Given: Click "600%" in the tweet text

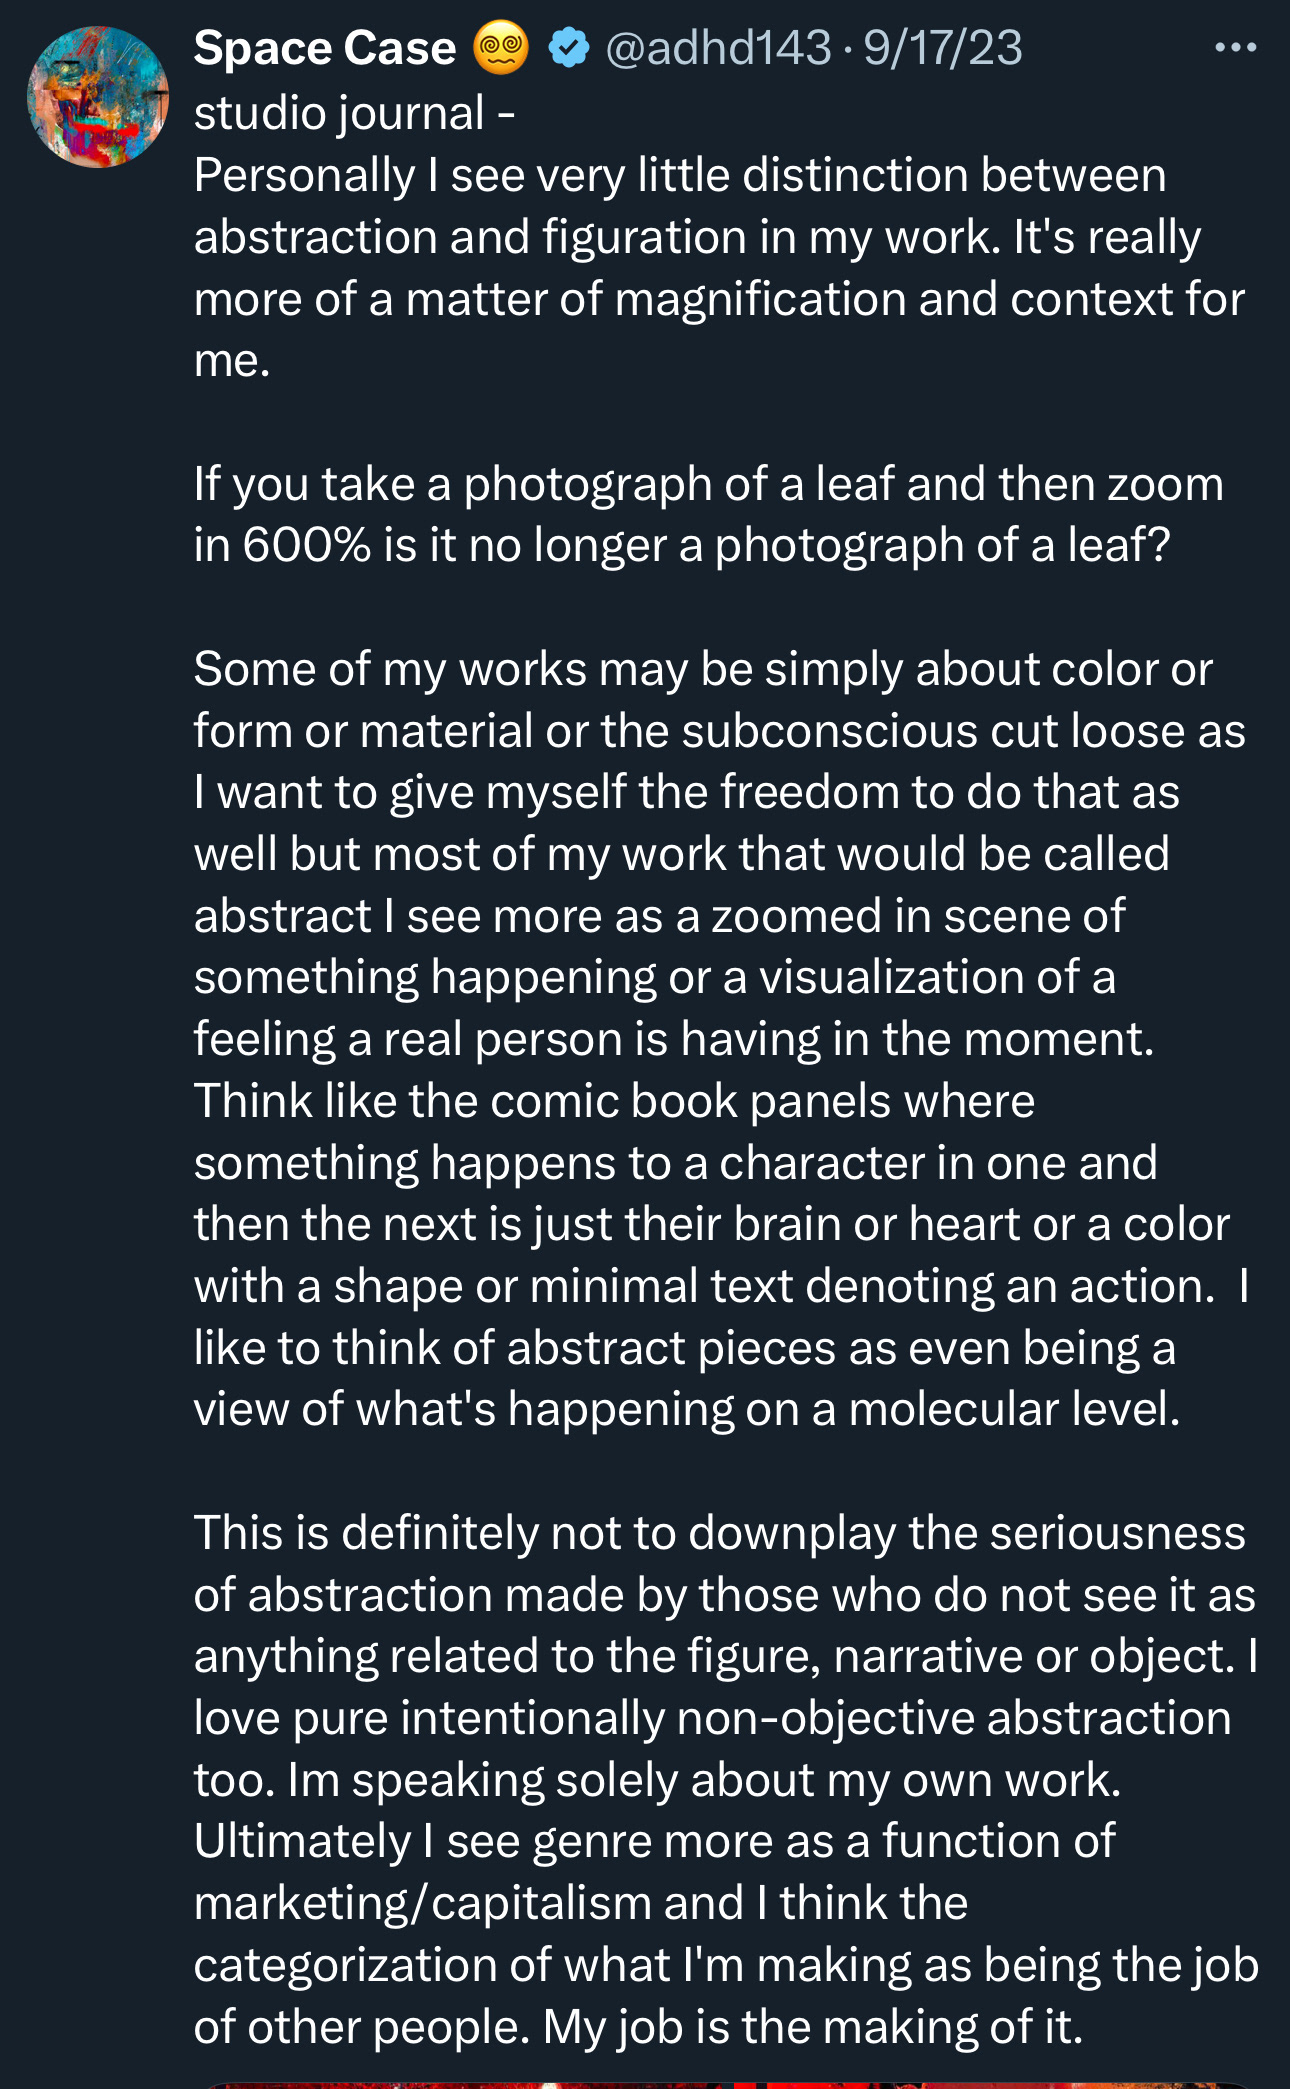Looking at the screenshot, I should [306, 546].
